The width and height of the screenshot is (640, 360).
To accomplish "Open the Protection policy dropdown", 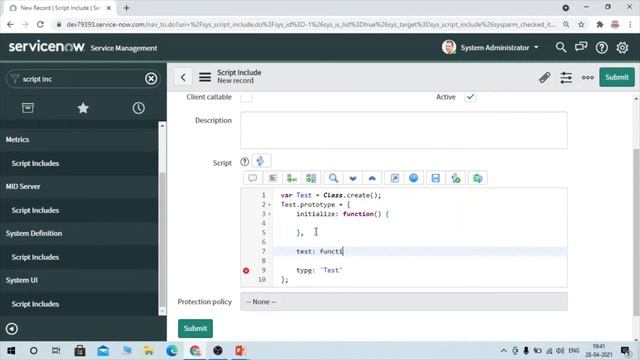I will (404, 302).
